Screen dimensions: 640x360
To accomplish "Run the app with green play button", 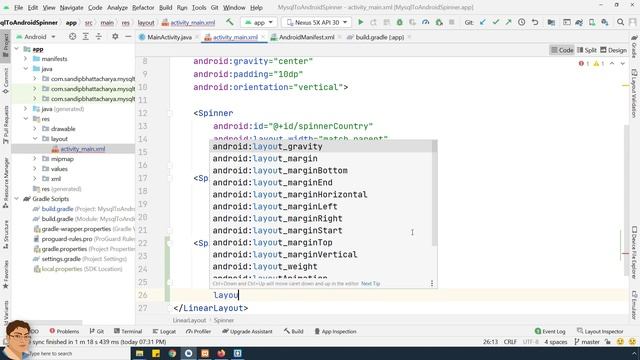I will (x=360, y=22).
